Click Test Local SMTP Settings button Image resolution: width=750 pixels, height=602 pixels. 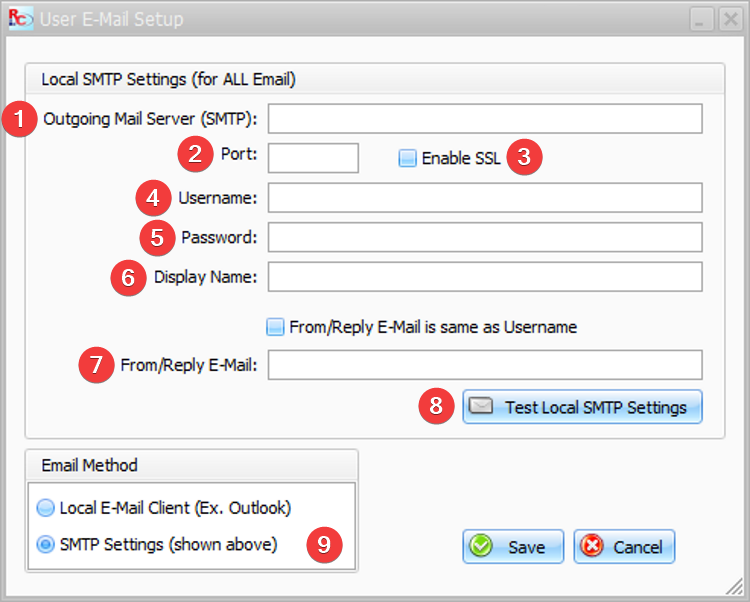582,406
